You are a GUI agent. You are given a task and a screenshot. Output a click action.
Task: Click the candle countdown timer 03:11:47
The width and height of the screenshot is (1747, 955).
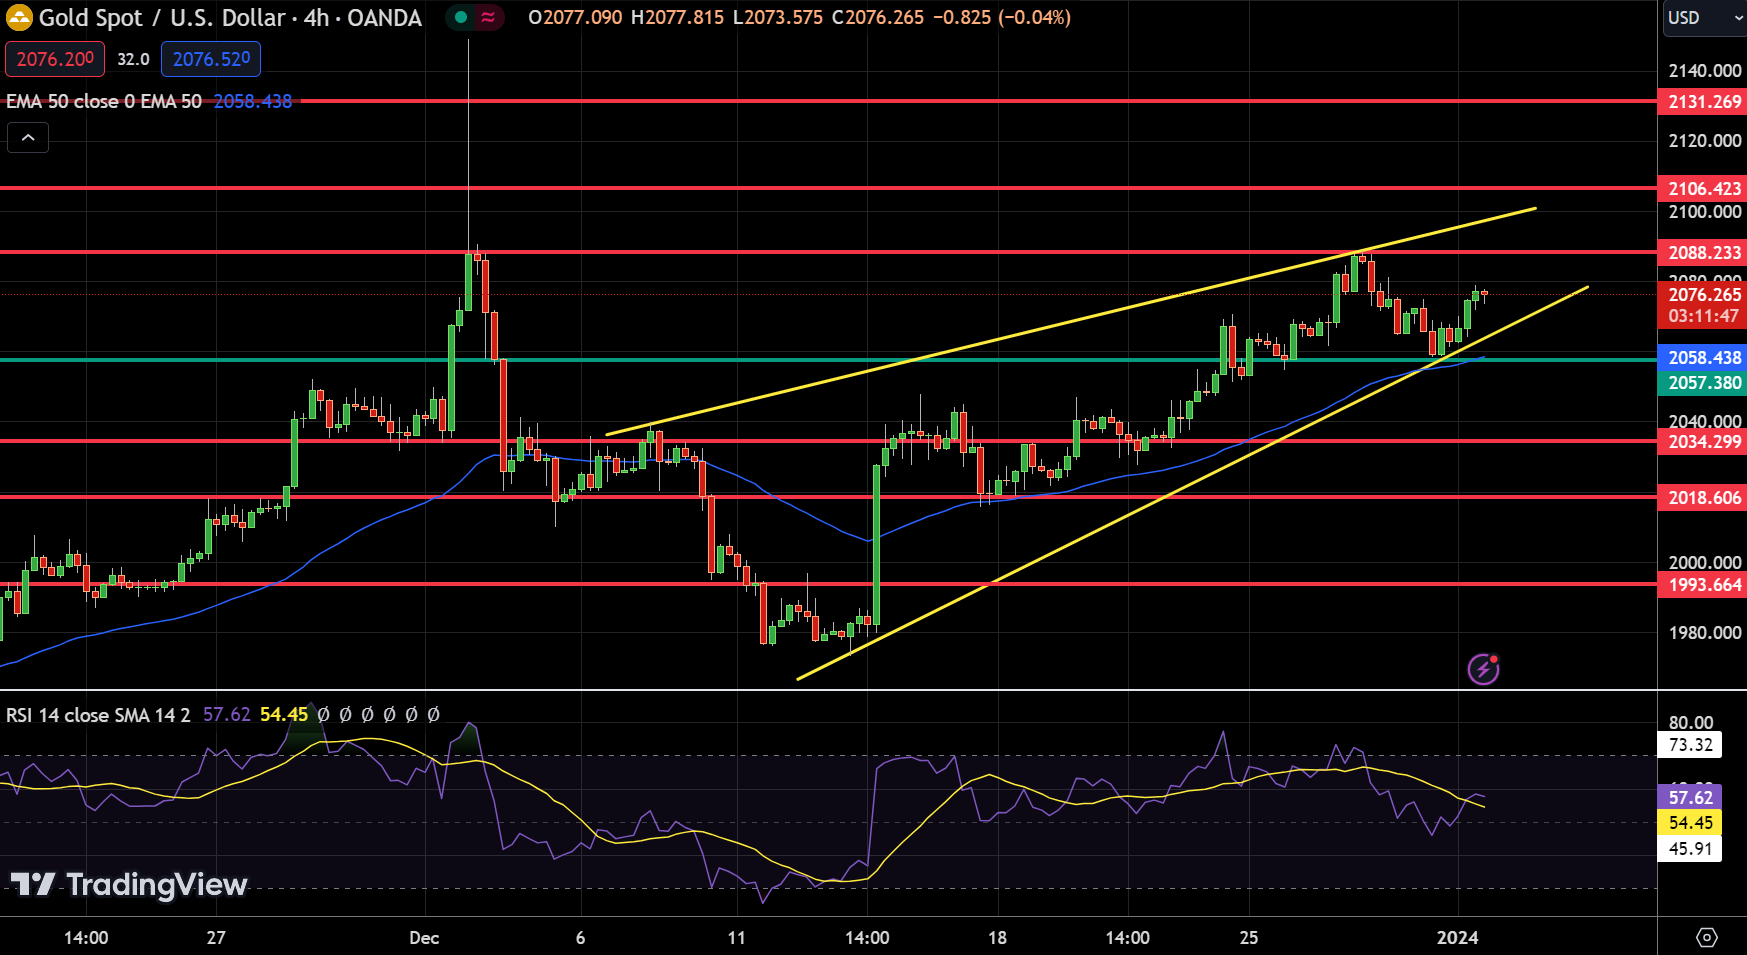1703,316
